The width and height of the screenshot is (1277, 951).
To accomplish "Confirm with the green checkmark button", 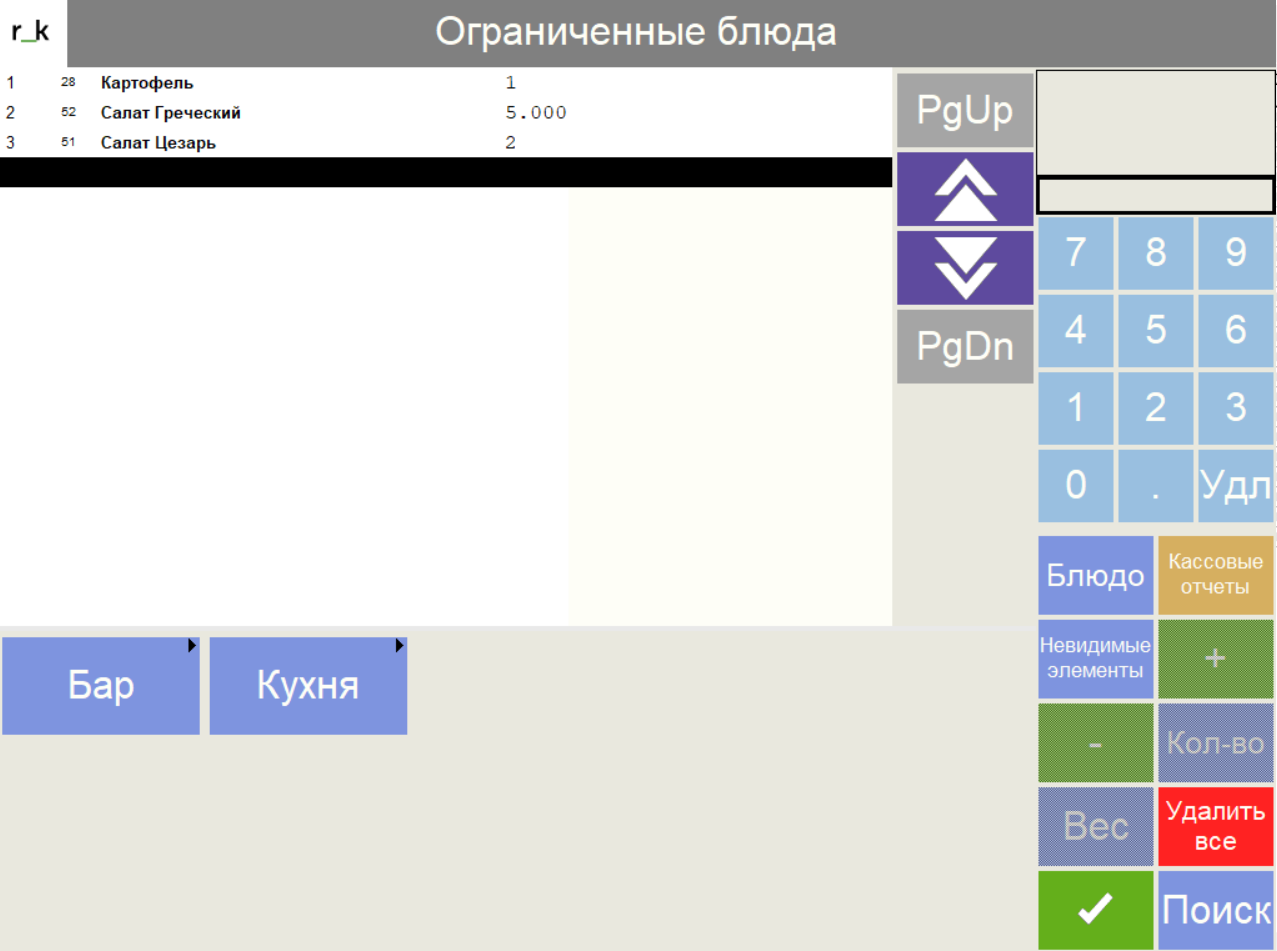I will coord(1096,909).
